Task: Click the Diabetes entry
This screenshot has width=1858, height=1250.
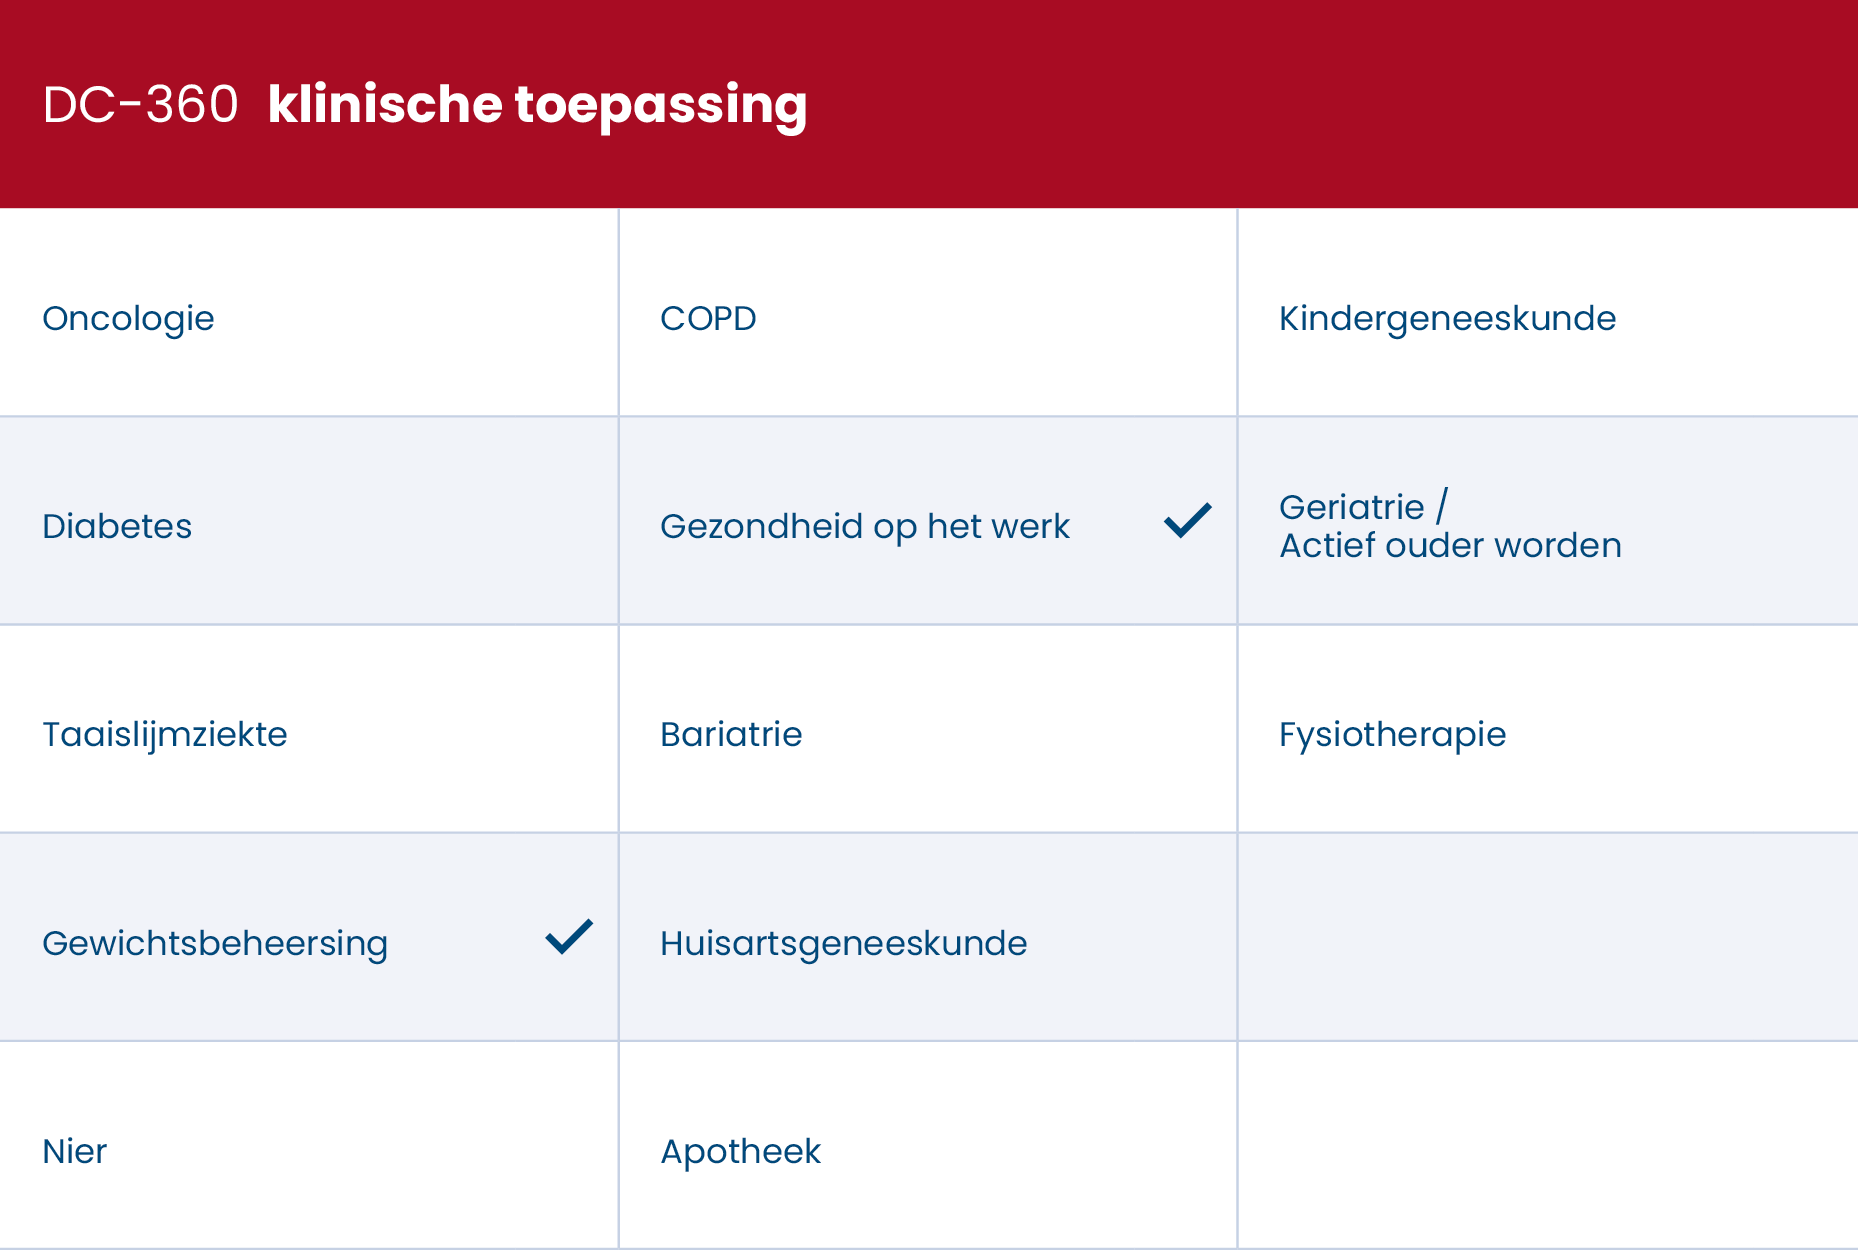Action: coord(117,527)
